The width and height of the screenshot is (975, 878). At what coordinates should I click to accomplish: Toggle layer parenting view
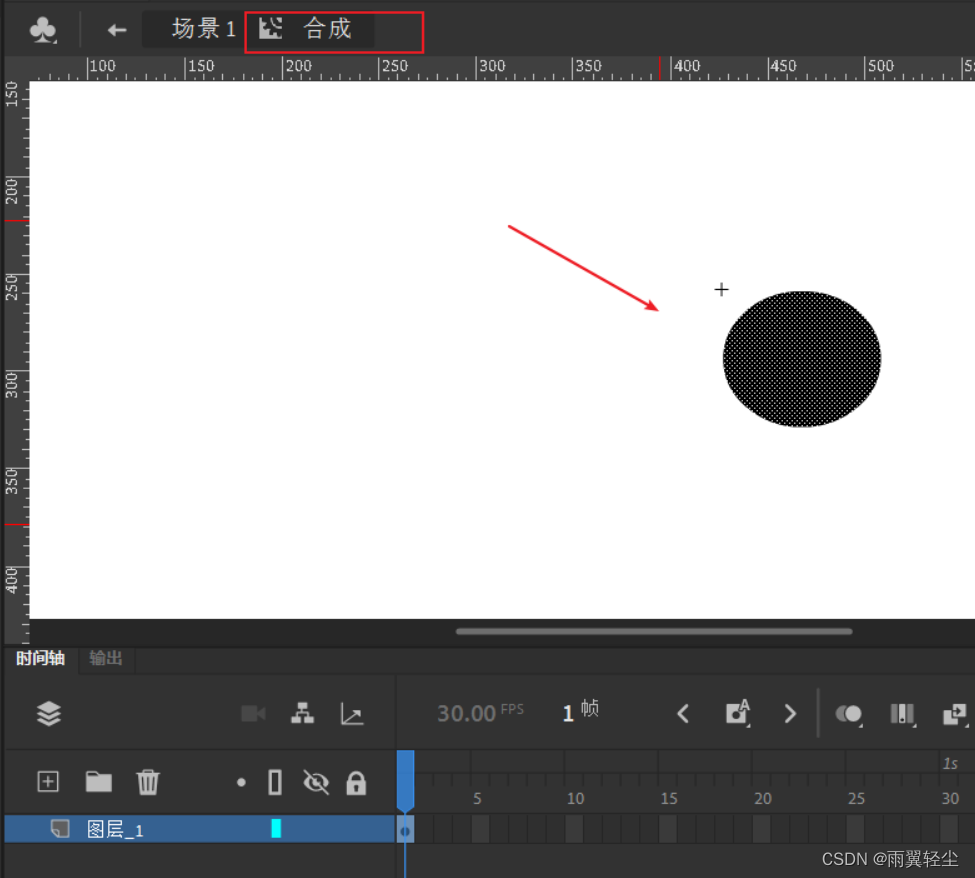[302, 713]
